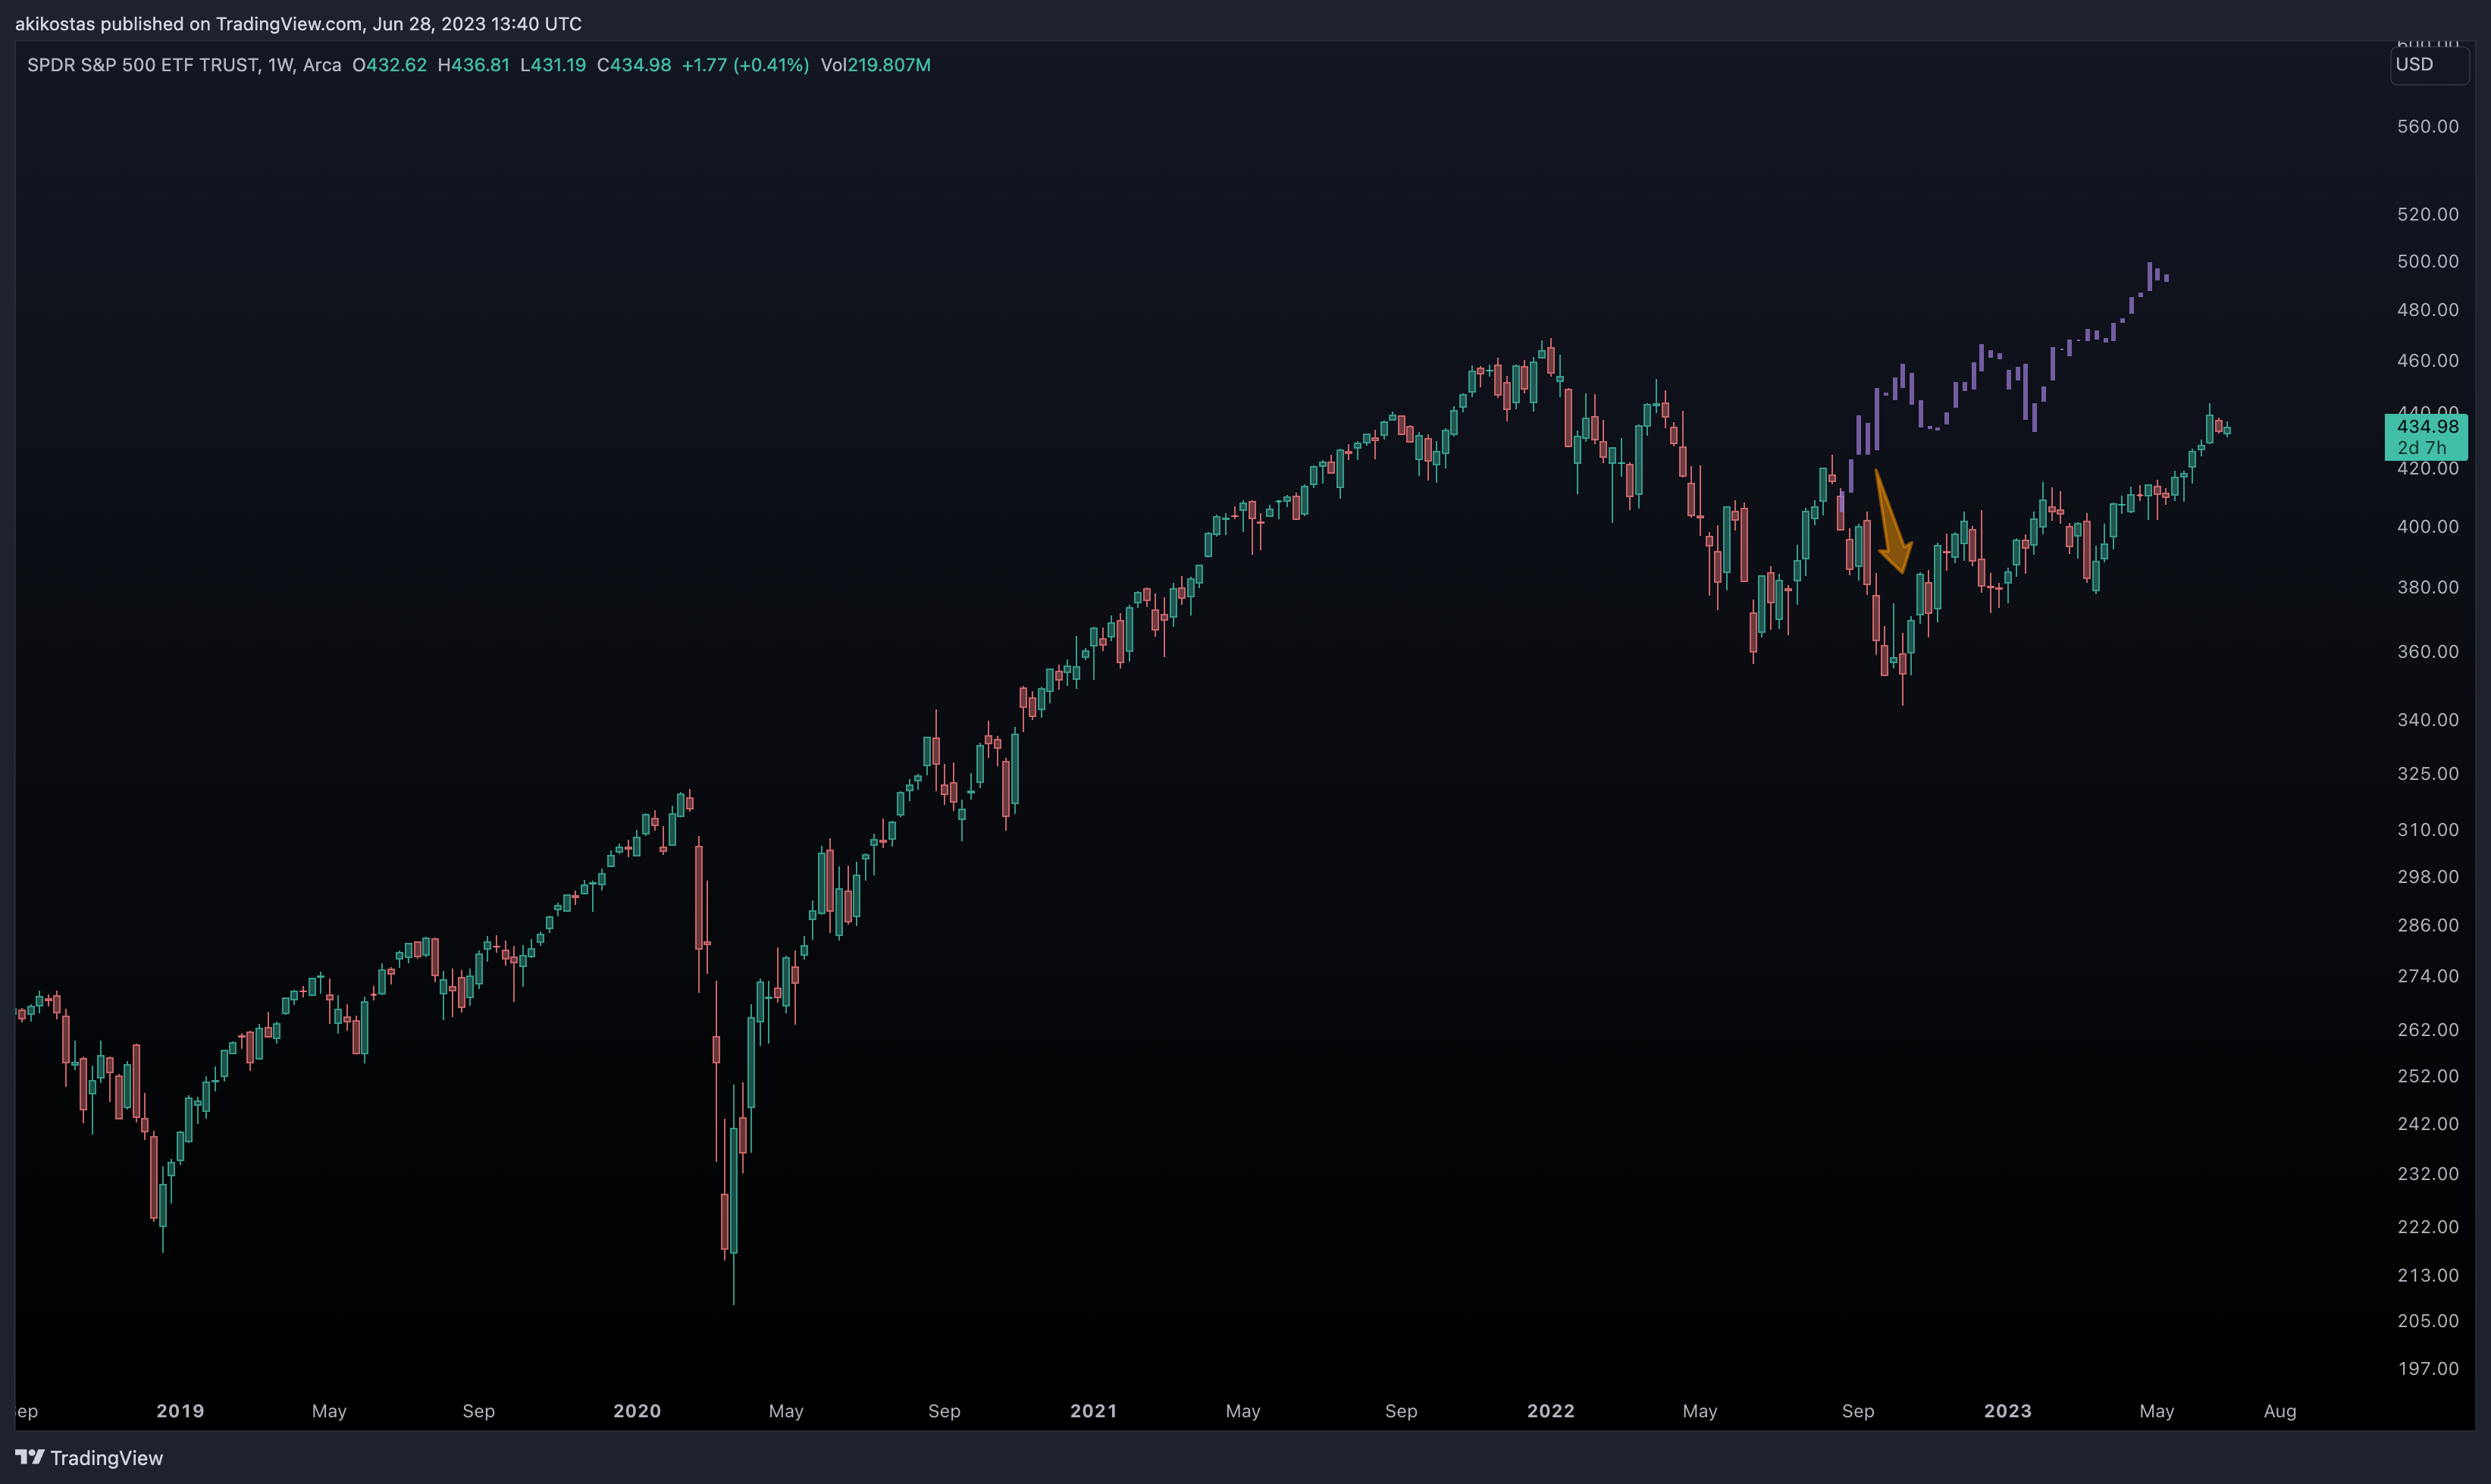Click the TradingView logo at the bottom
2491x1484 pixels.
click(89, 1457)
